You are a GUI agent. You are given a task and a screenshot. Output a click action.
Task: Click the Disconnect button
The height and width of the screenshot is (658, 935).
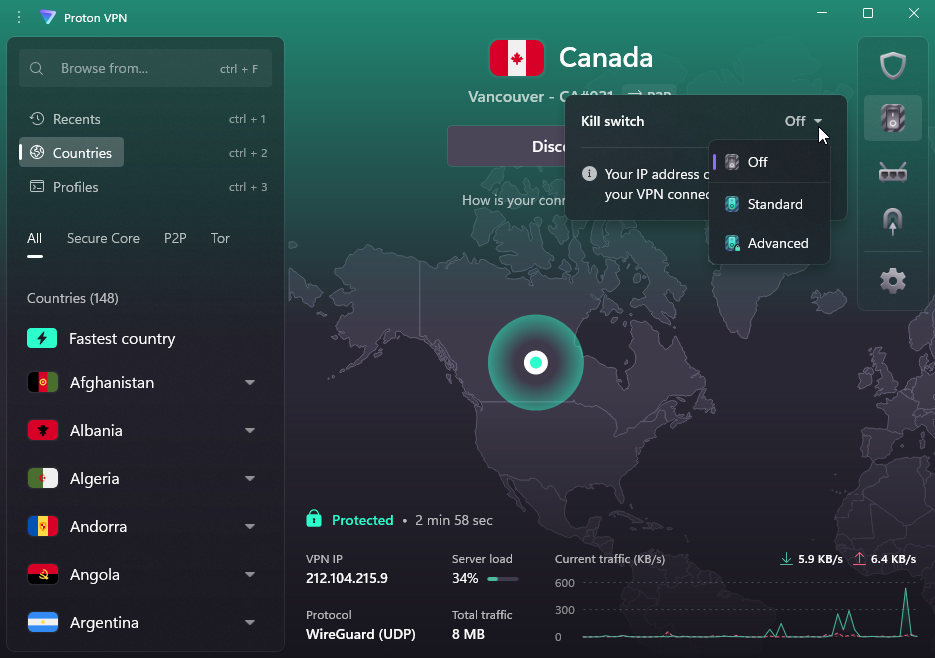(507, 146)
